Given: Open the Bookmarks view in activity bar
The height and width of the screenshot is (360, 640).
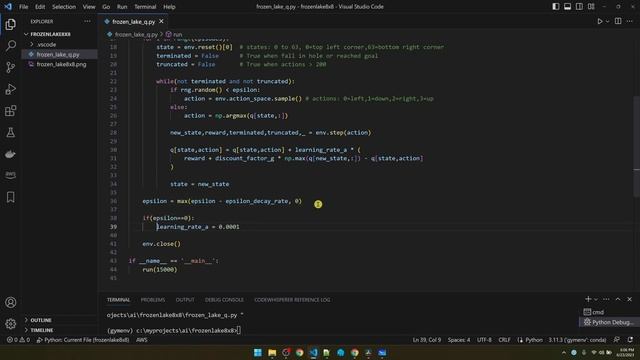Looking at the screenshot, I should 11,197.
